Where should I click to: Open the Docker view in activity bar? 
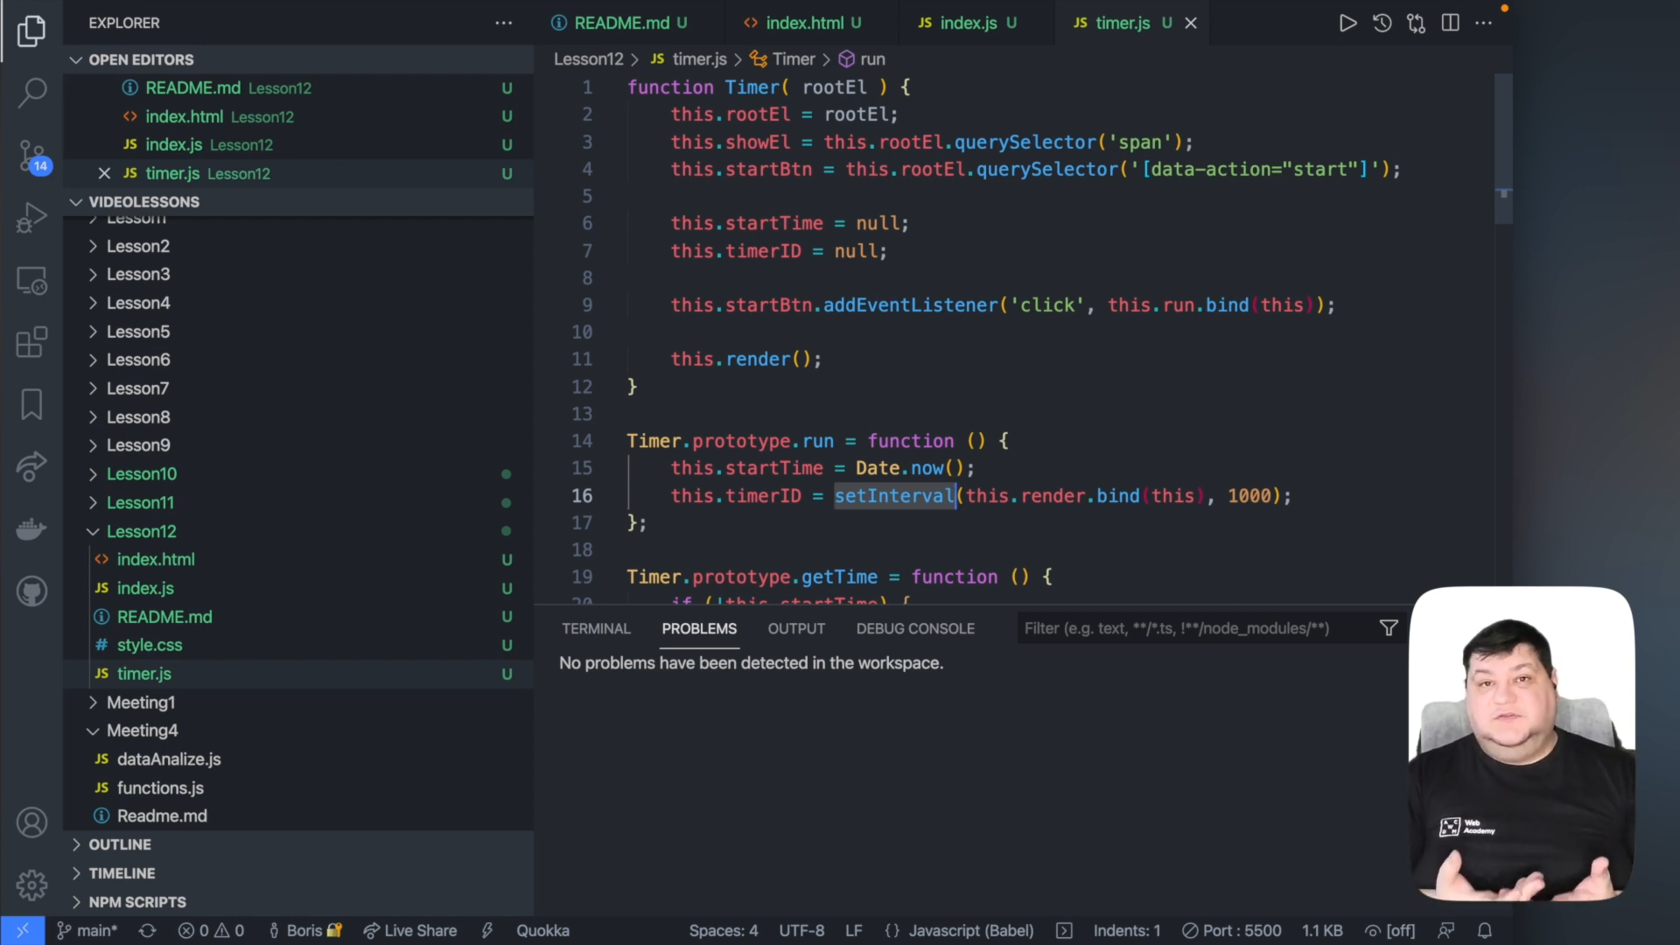[x=32, y=529]
